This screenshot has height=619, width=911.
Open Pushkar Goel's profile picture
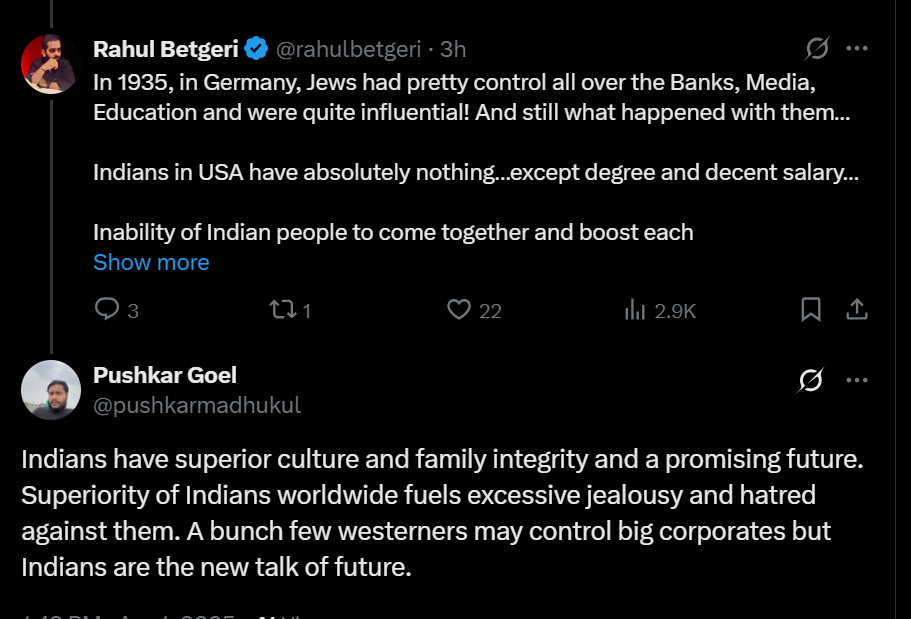click(x=50, y=390)
